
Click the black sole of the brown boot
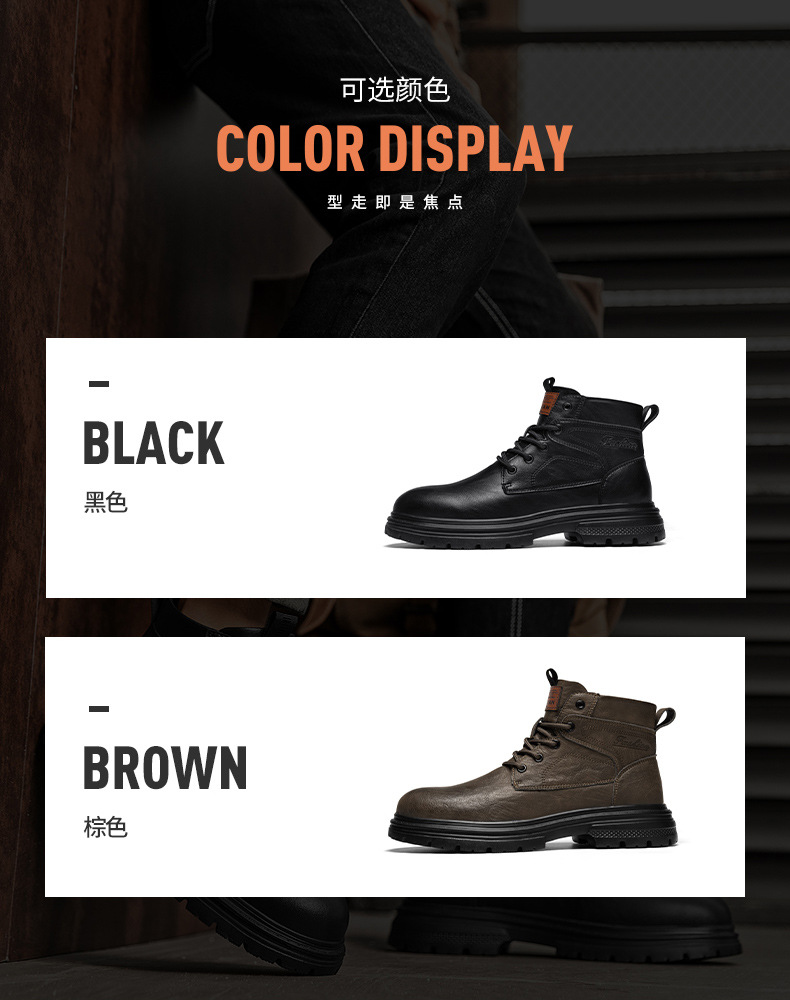[533, 830]
